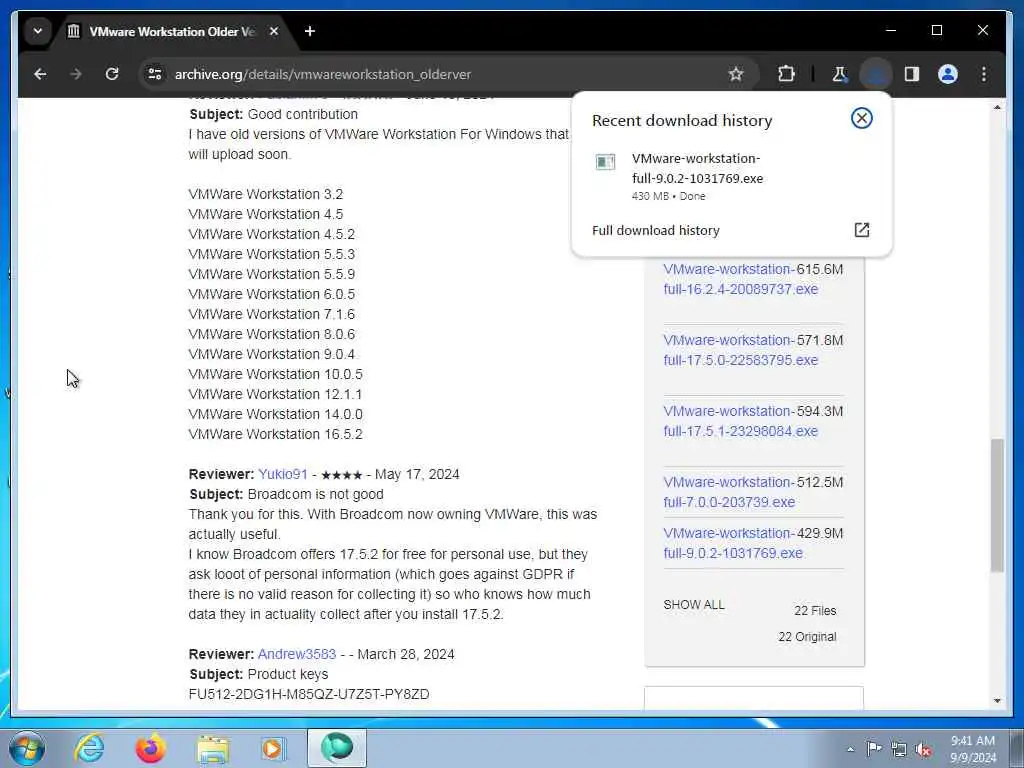
Task: Open Chrome Labs flask icon
Action: tap(839, 74)
